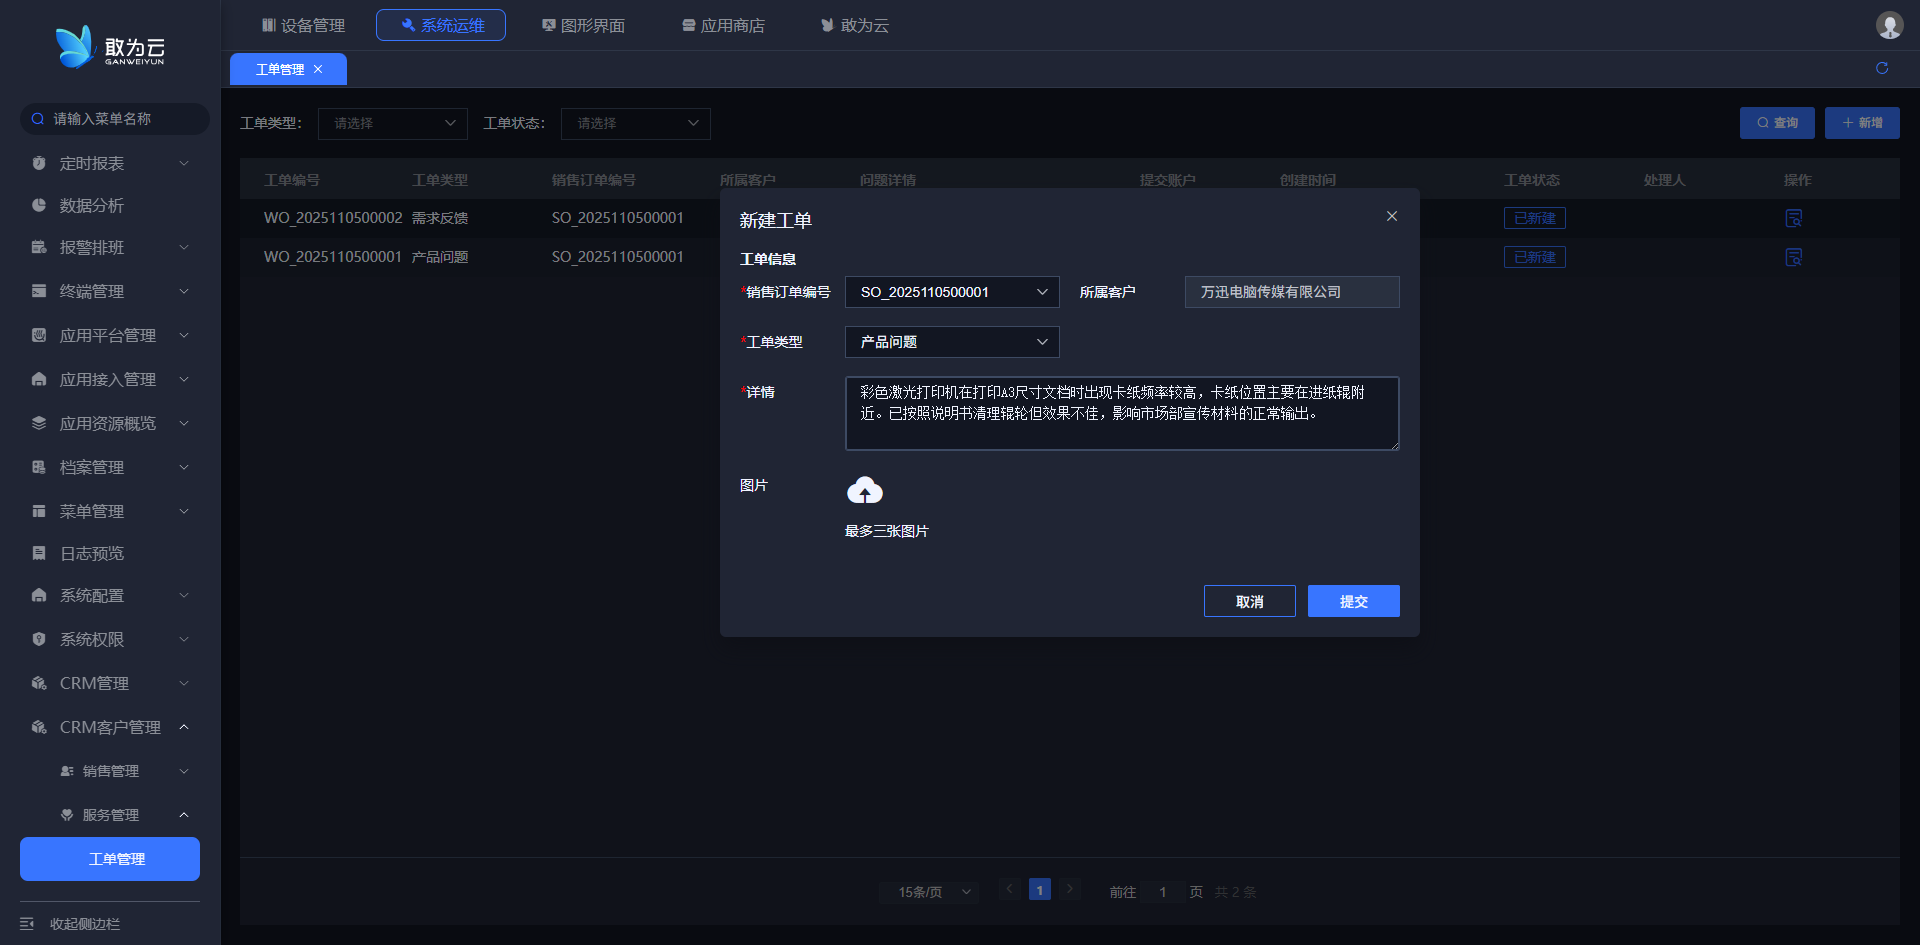Click the refresh icon at top right
The image size is (1920, 945).
point(1882,68)
